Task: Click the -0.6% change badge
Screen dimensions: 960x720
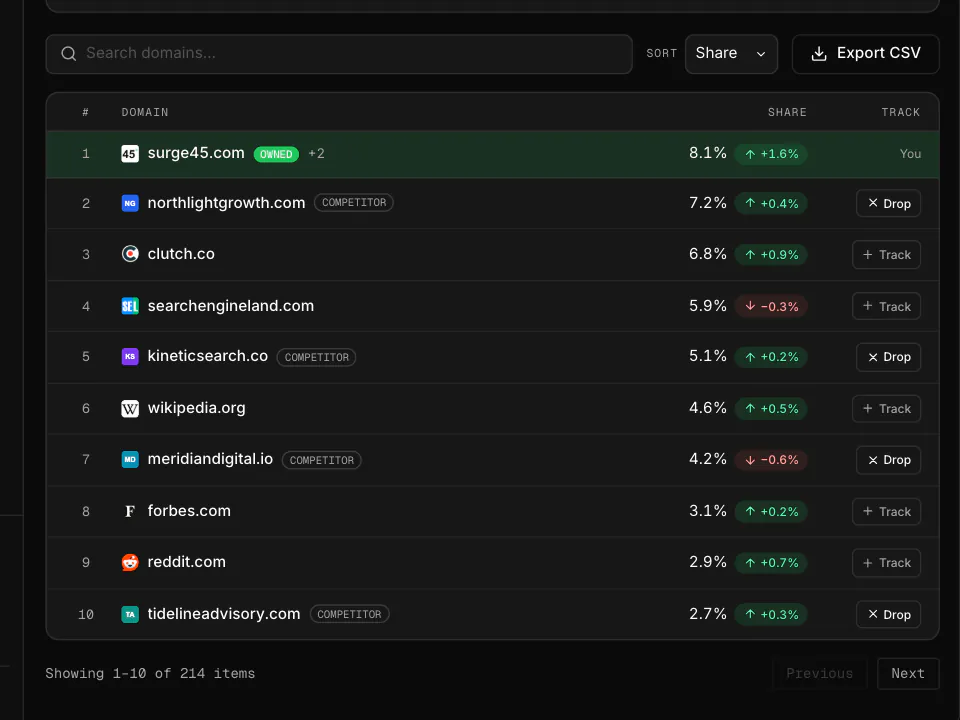Action: [x=771, y=460]
